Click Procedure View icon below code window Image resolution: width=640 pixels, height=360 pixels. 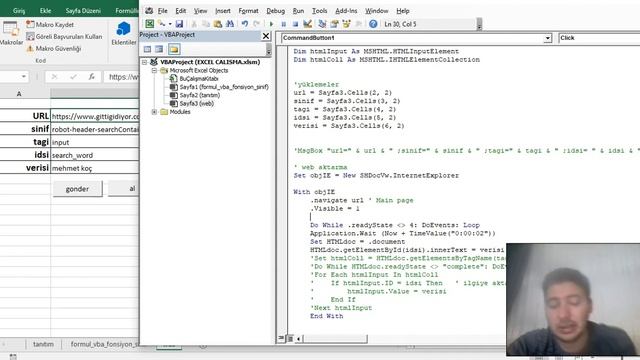pos(281,338)
